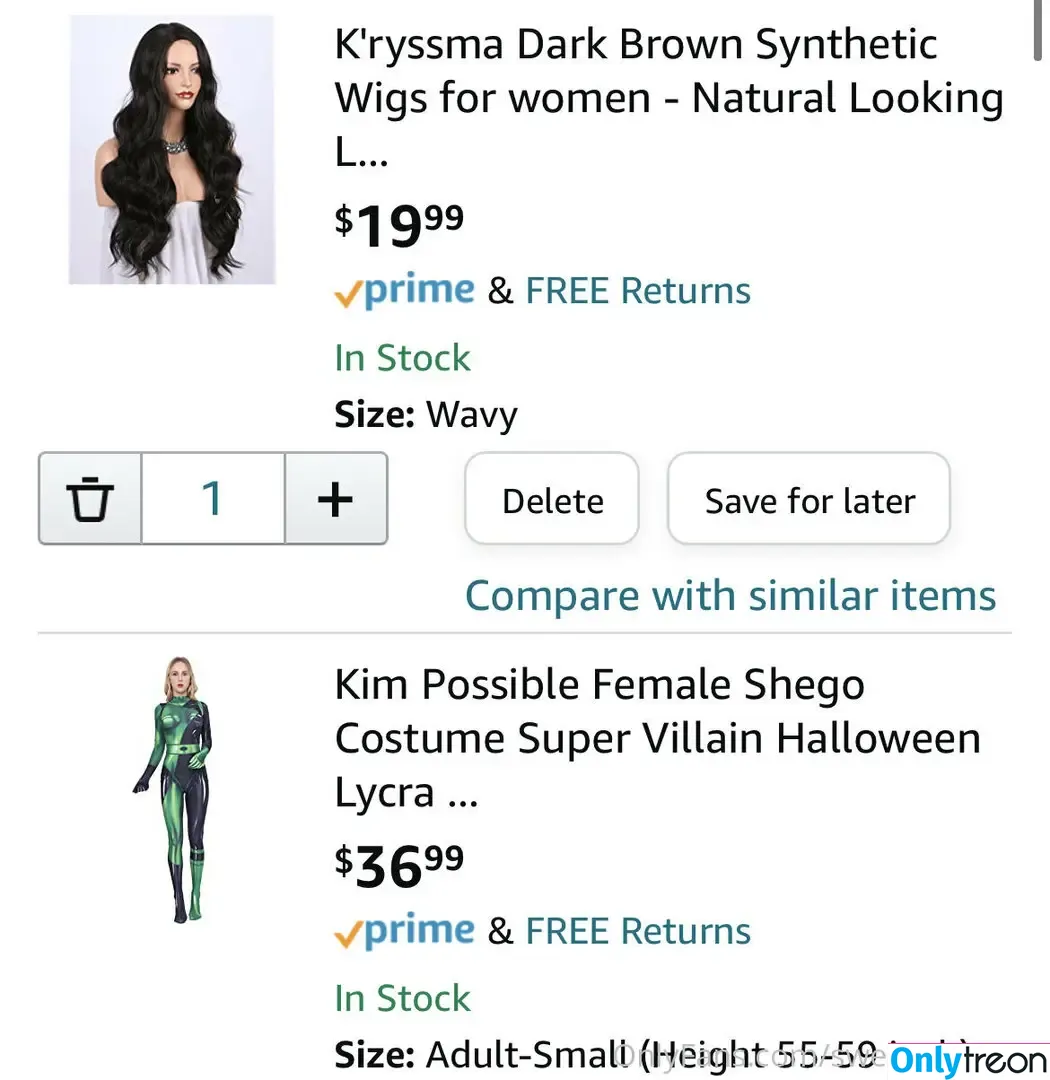1050x1080 pixels.
Task: Click FREE Returns link under the costume
Action: point(637,931)
